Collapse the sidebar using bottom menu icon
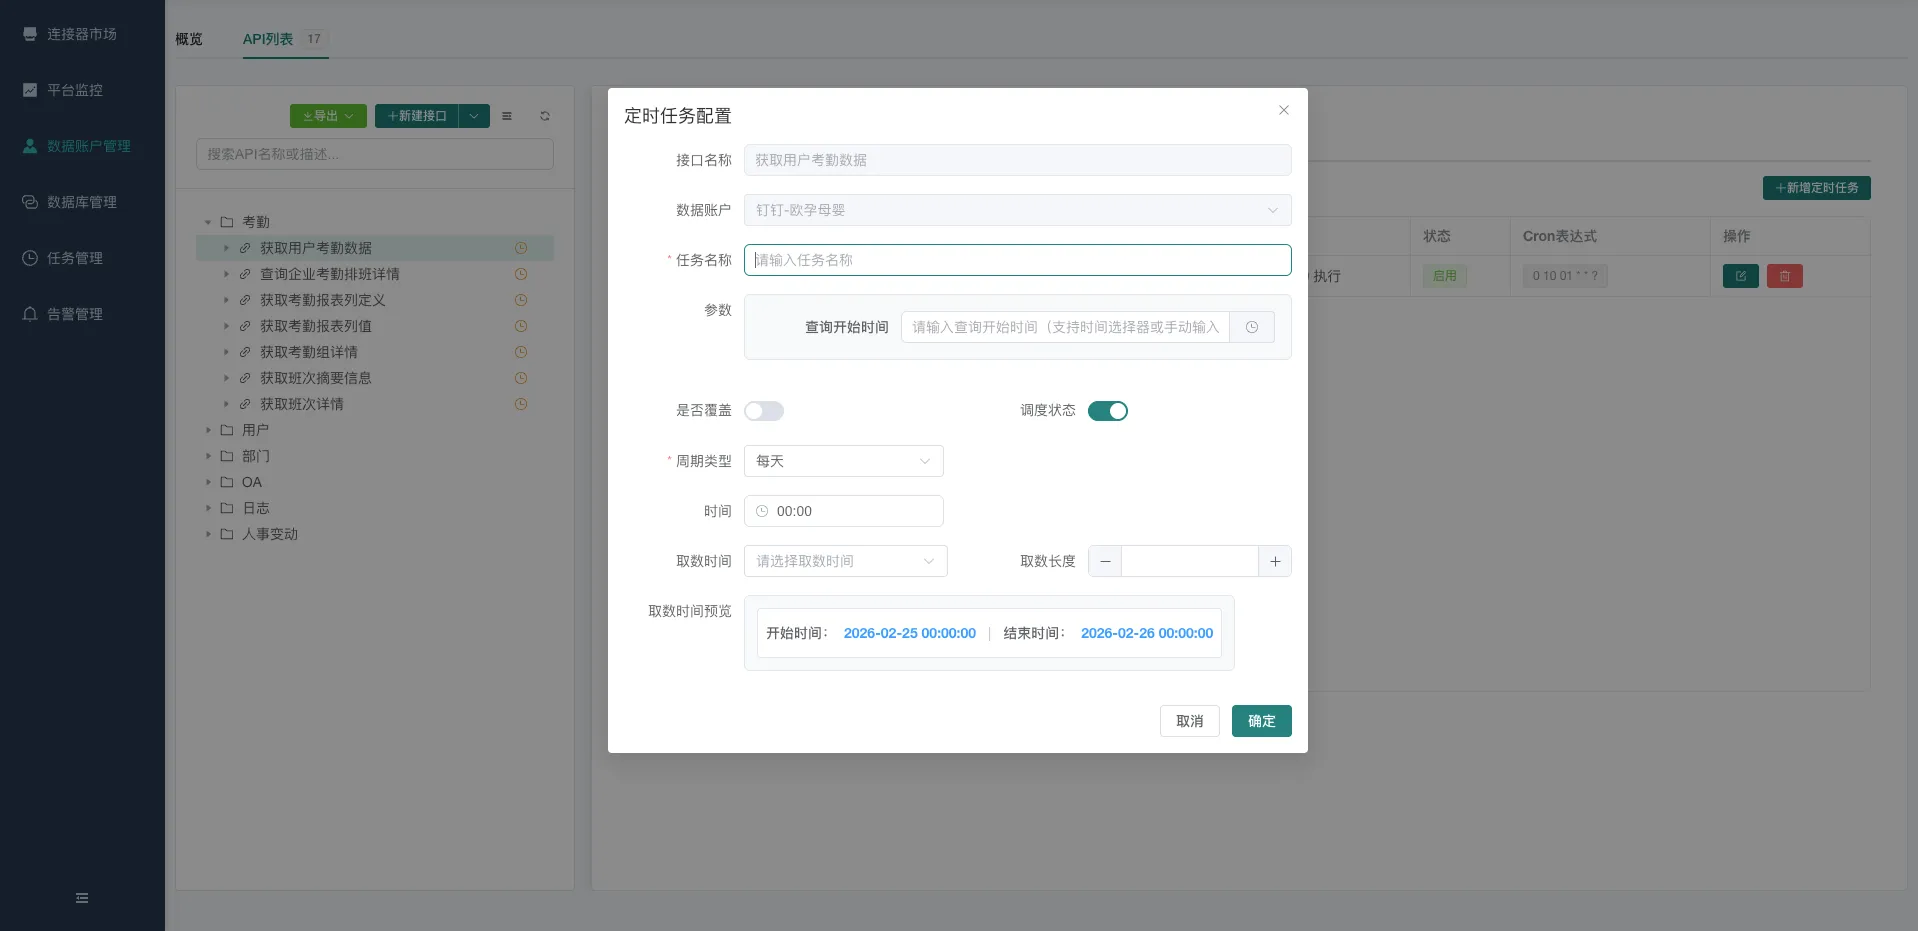The width and height of the screenshot is (1918, 931). click(x=82, y=898)
